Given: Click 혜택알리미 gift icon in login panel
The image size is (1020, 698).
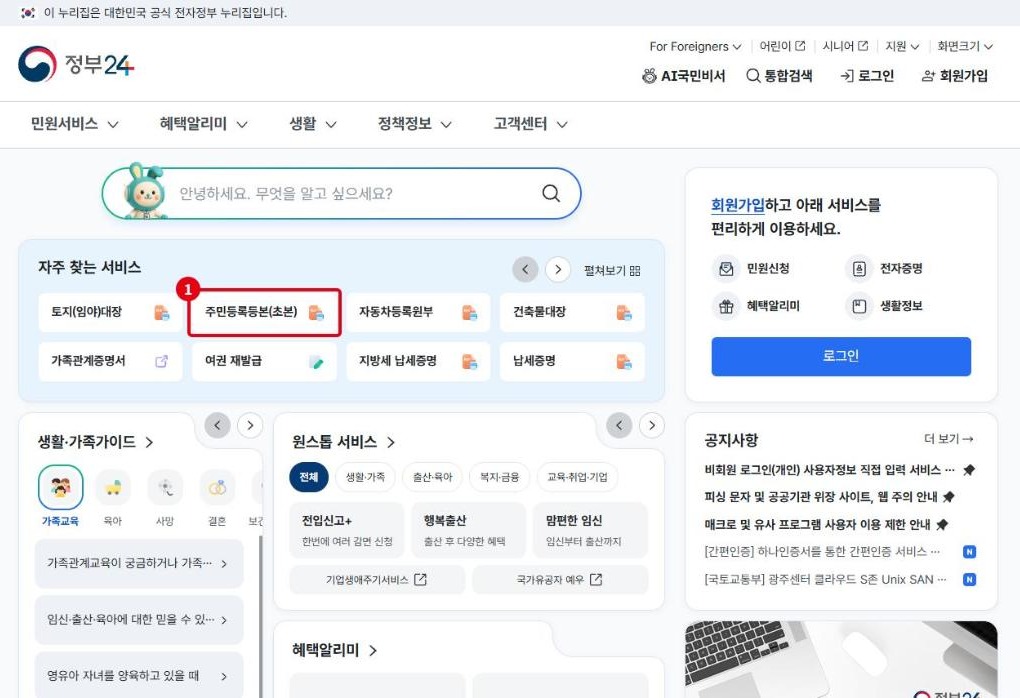Looking at the screenshot, I should coord(726,306).
